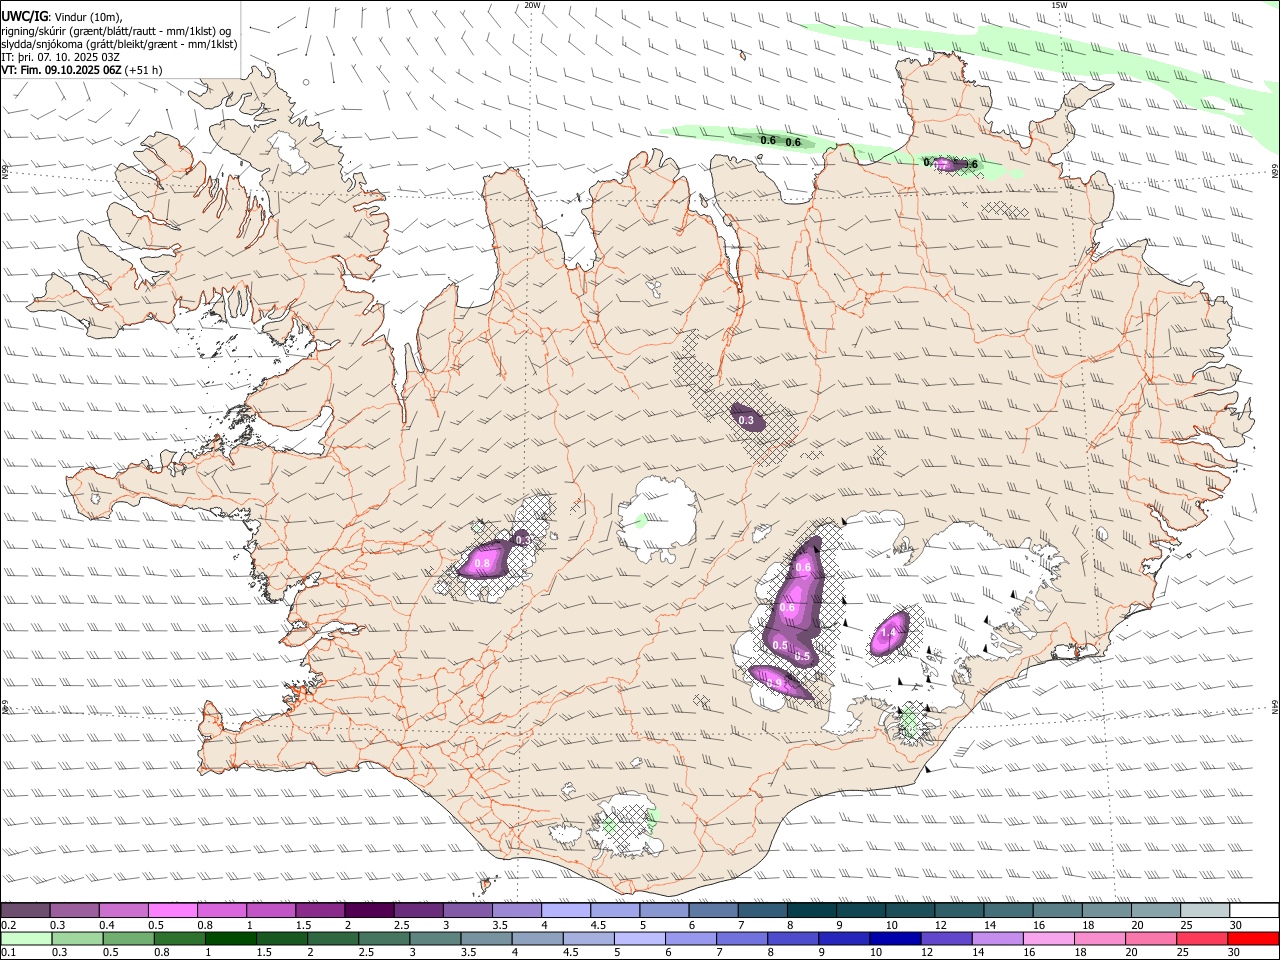Click the 'rigning/skúrir' legend description line
The width and height of the screenshot is (1280, 960).
click(116, 31)
